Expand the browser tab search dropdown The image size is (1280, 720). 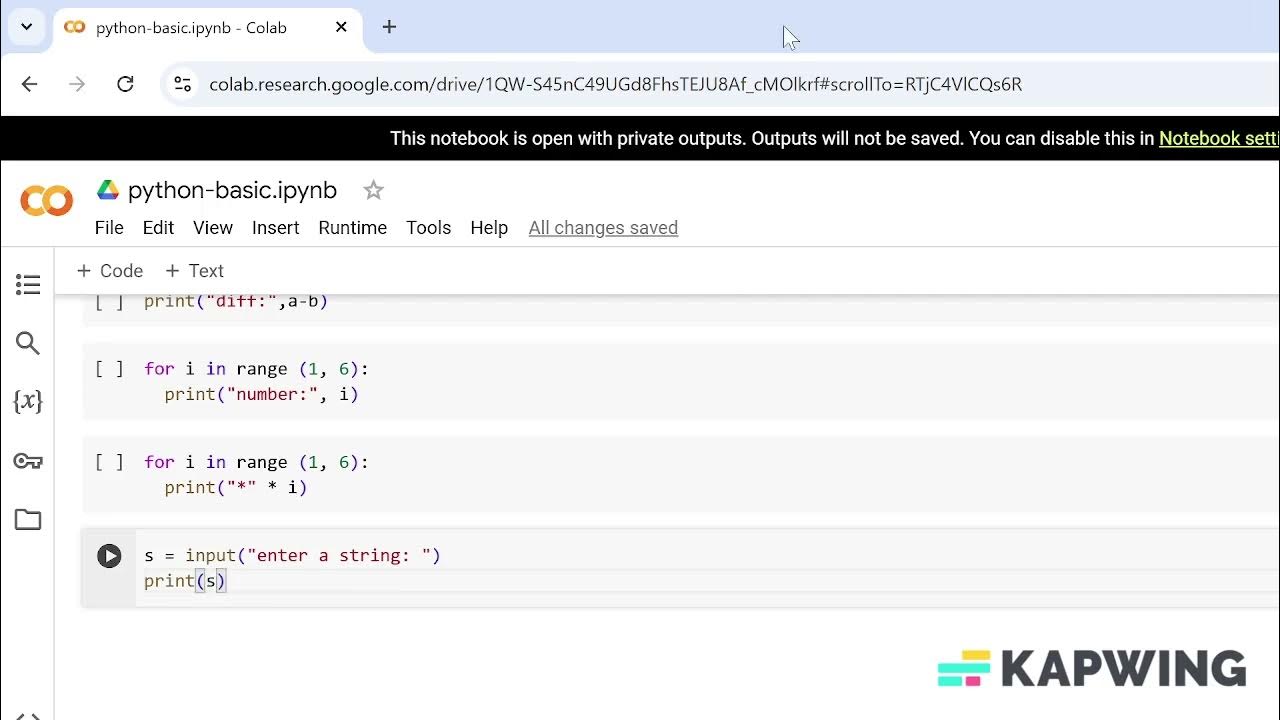pos(27,27)
